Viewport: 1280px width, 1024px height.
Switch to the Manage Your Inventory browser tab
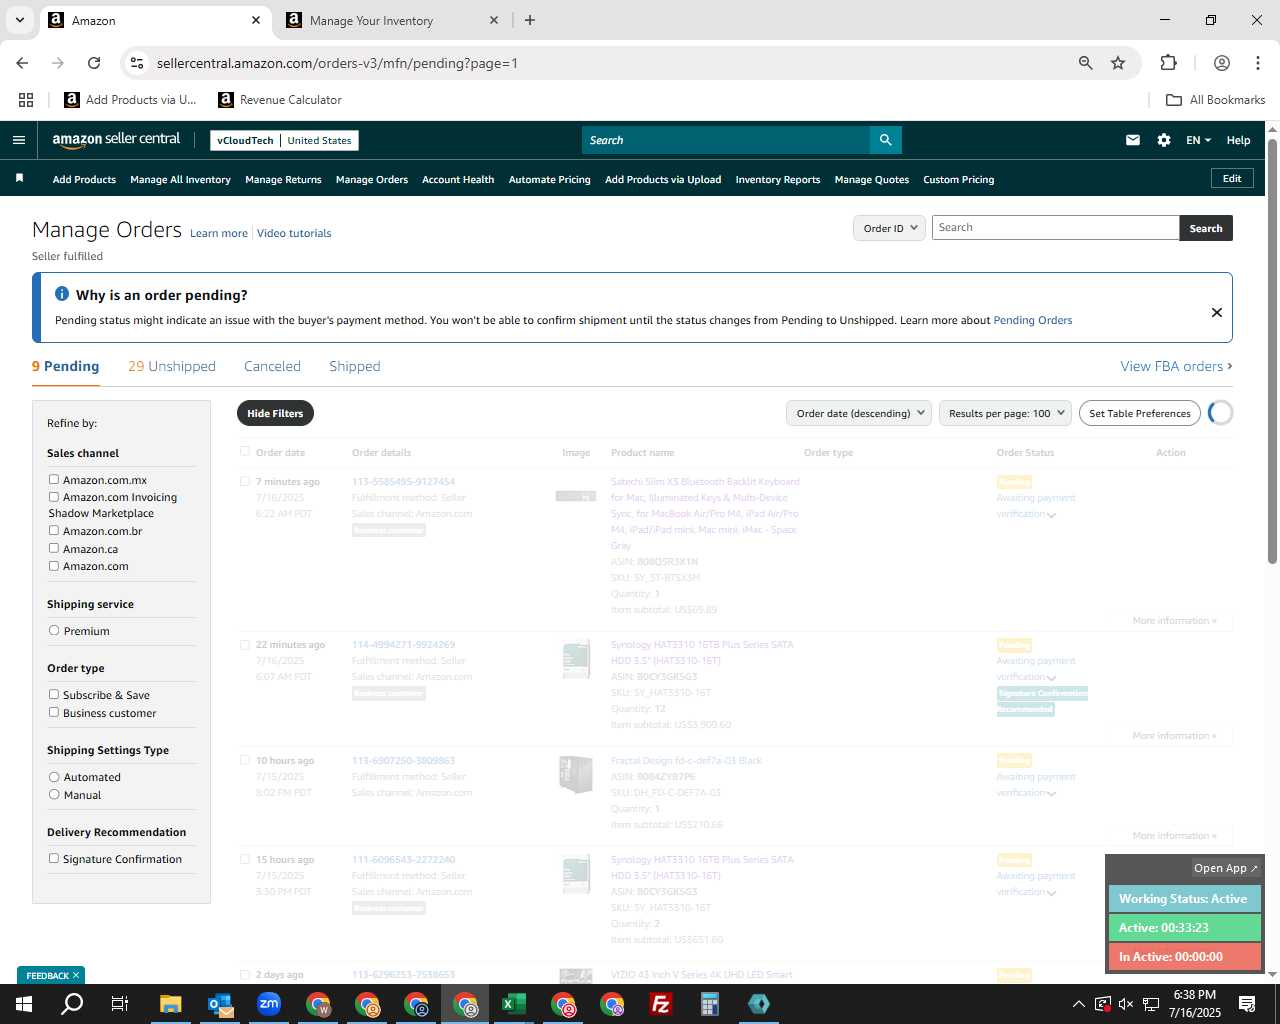pyautogui.click(x=391, y=20)
